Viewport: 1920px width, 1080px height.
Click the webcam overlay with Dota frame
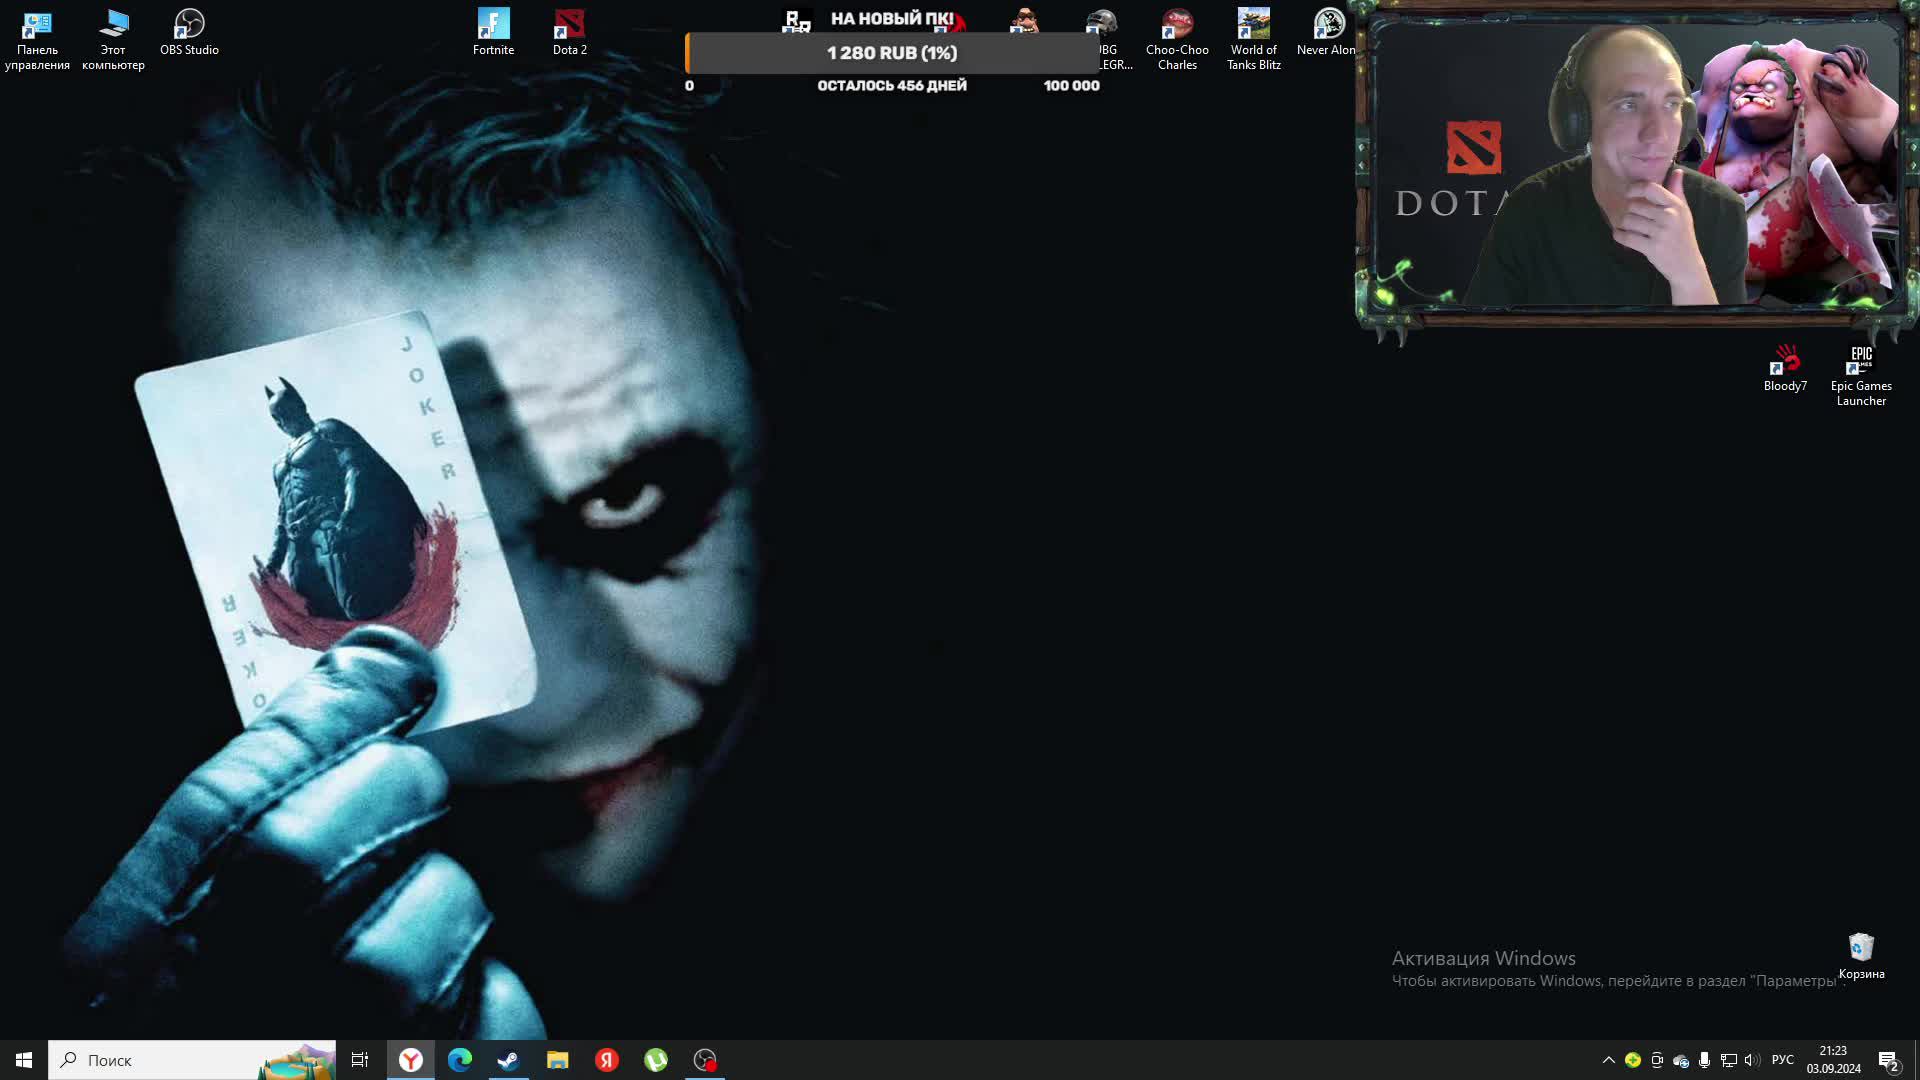tap(1636, 170)
